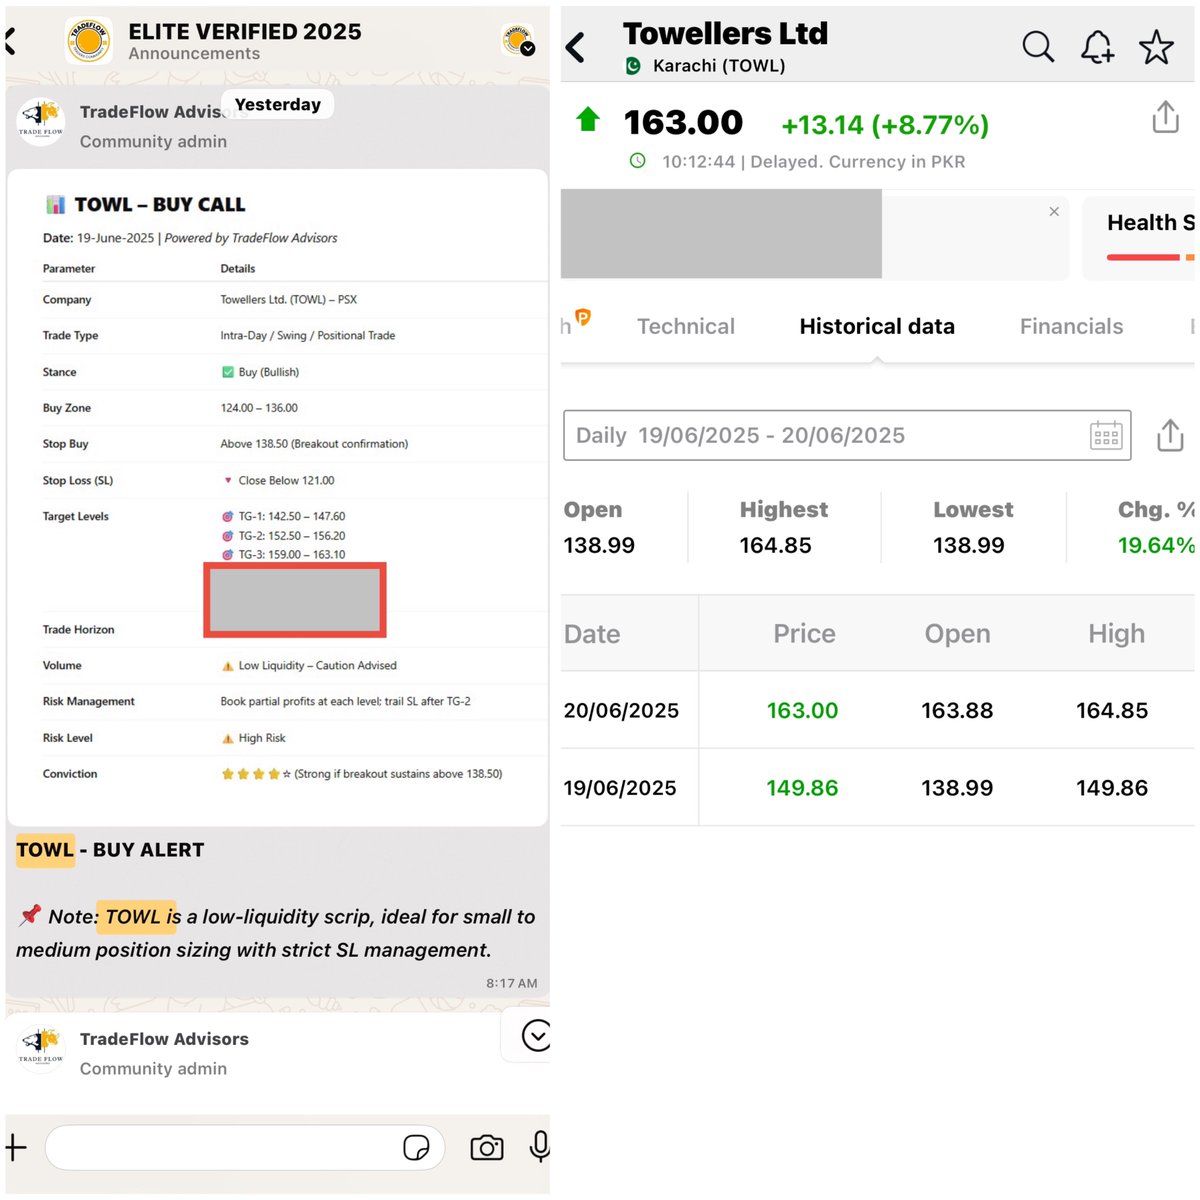Image resolution: width=1200 pixels, height=1200 pixels.
Task: Create a price alert via the bell icon
Action: (1097, 46)
